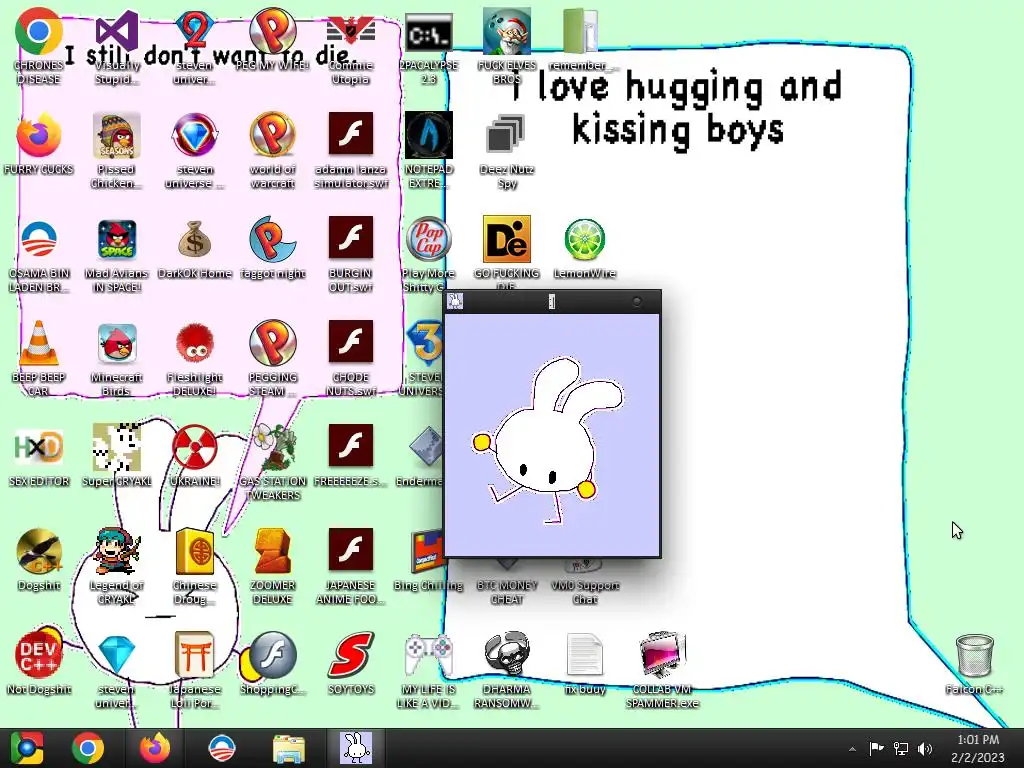Select the Bing Chilling icon
The height and width of the screenshot is (768, 1024).
pyautogui.click(x=427, y=552)
